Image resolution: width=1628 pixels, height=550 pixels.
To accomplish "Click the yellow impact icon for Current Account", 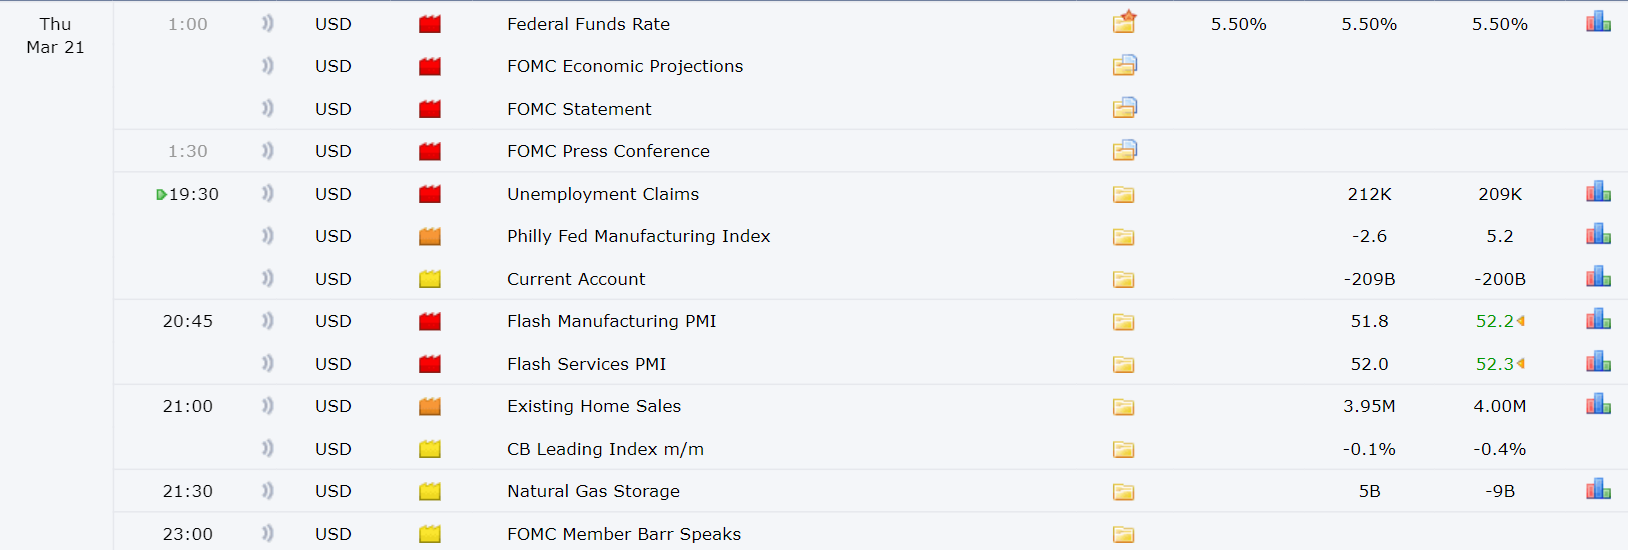I will point(430,280).
